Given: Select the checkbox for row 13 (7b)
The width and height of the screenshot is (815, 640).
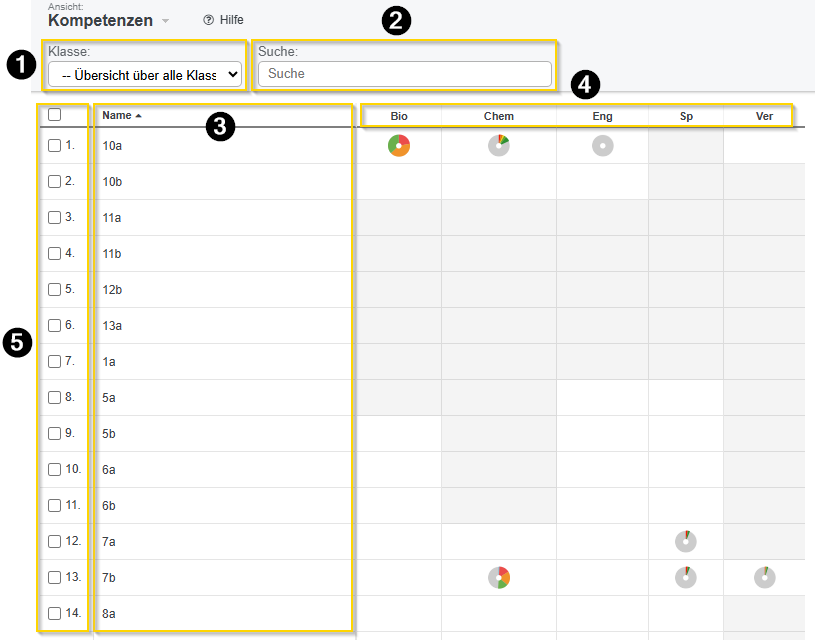Looking at the screenshot, I should [55, 578].
